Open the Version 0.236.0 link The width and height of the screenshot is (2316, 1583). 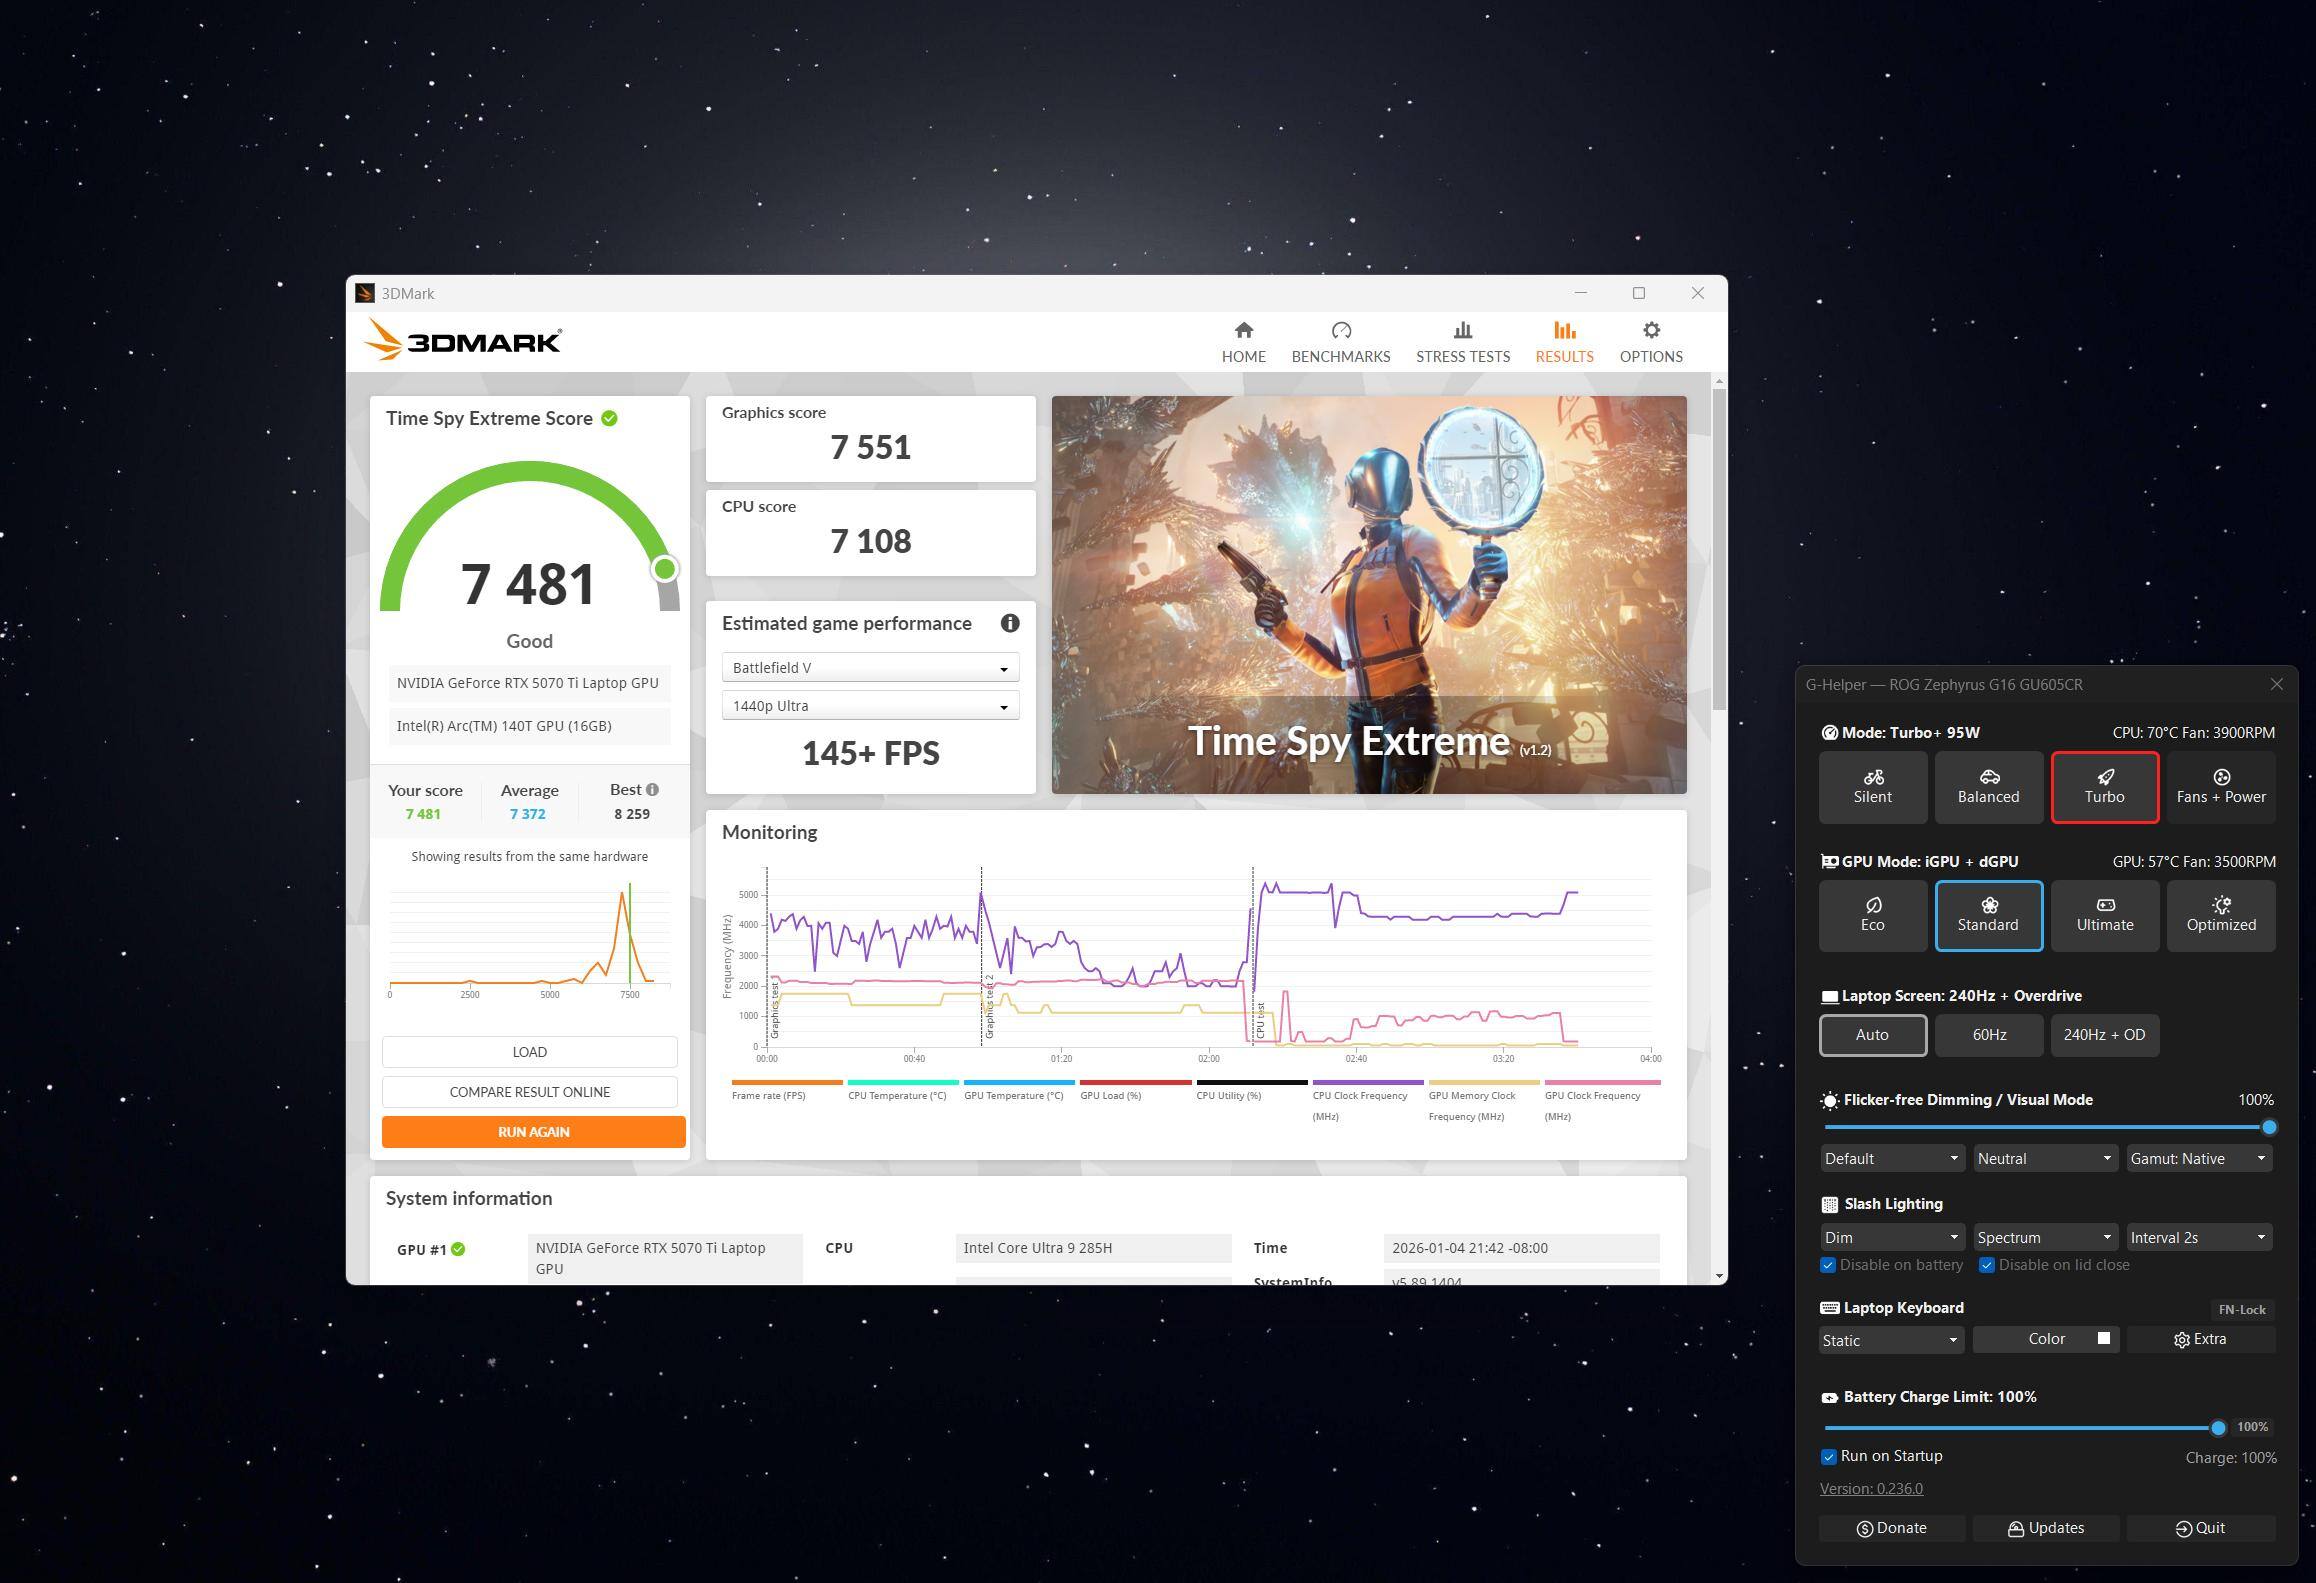click(1870, 1488)
